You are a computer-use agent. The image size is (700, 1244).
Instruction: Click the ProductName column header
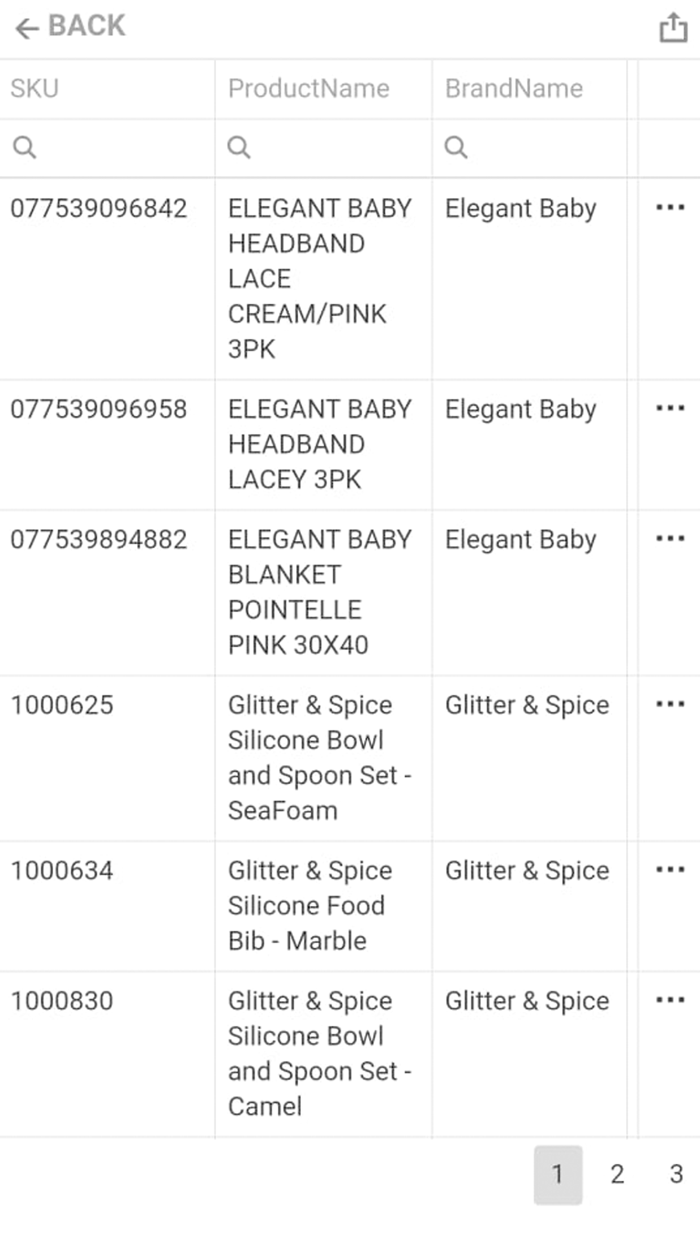coord(307,89)
